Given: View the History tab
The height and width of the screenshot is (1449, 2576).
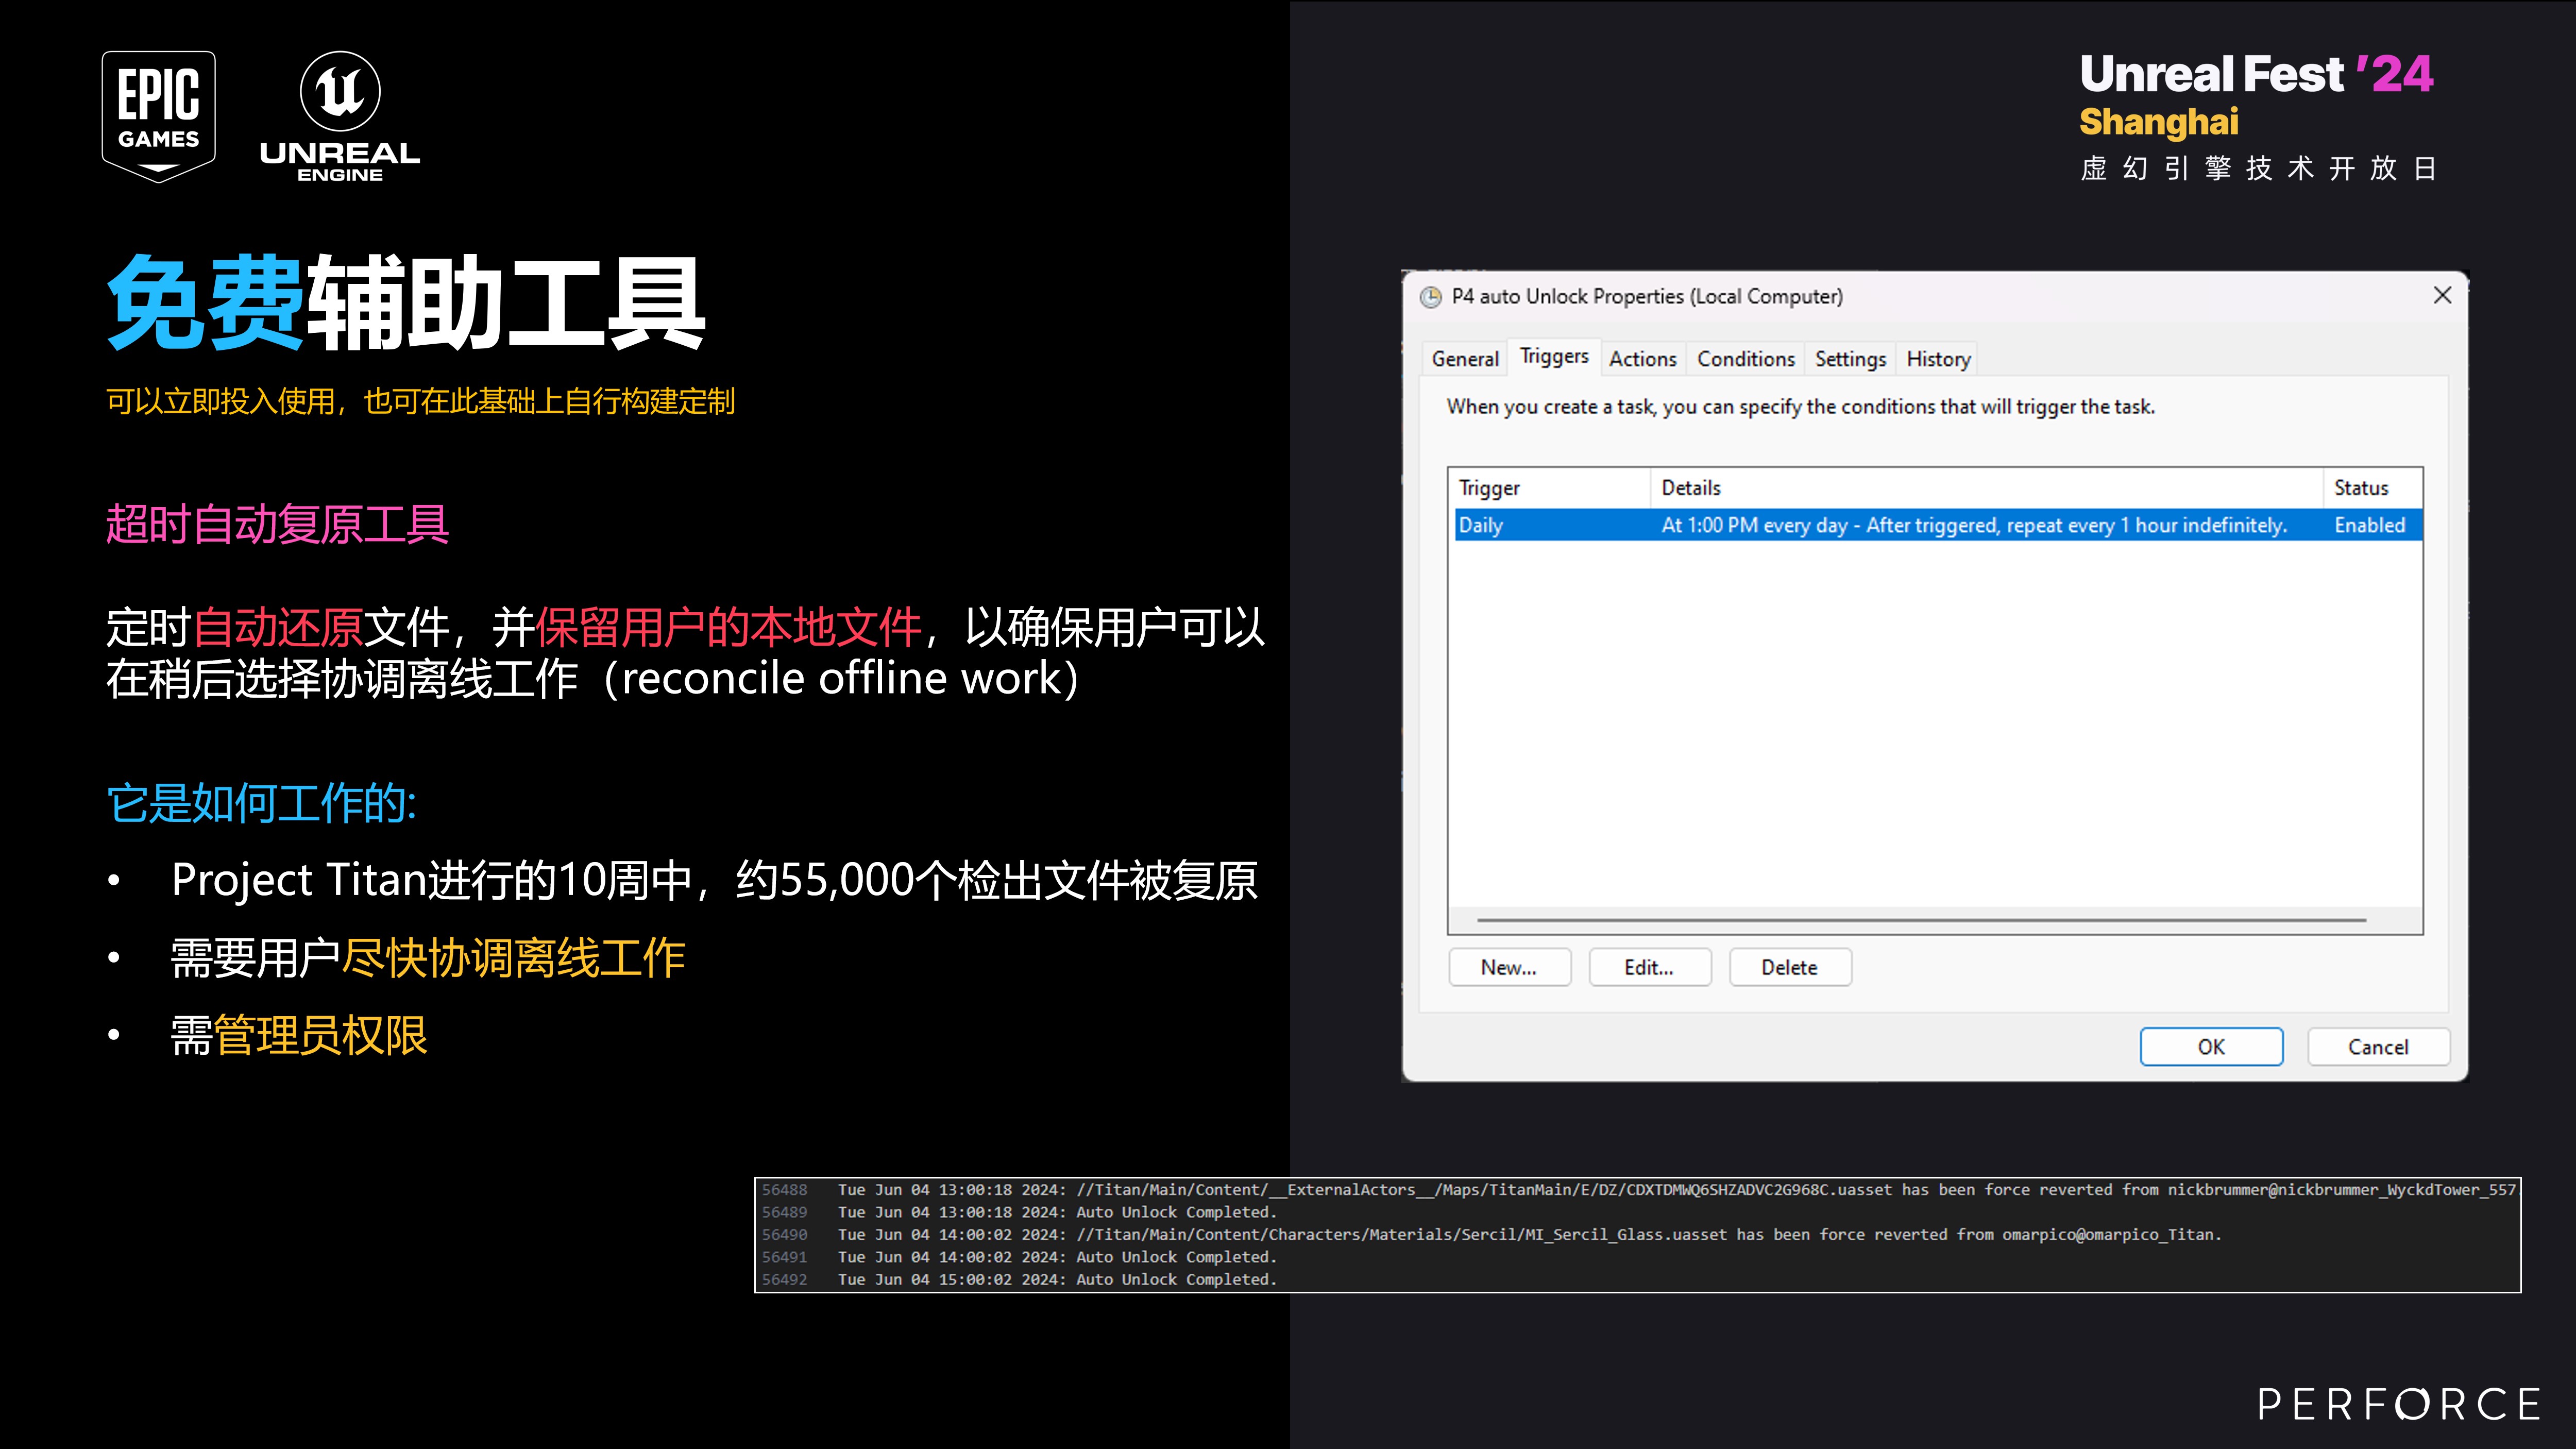Looking at the screenshot, I should [1938, 359].
